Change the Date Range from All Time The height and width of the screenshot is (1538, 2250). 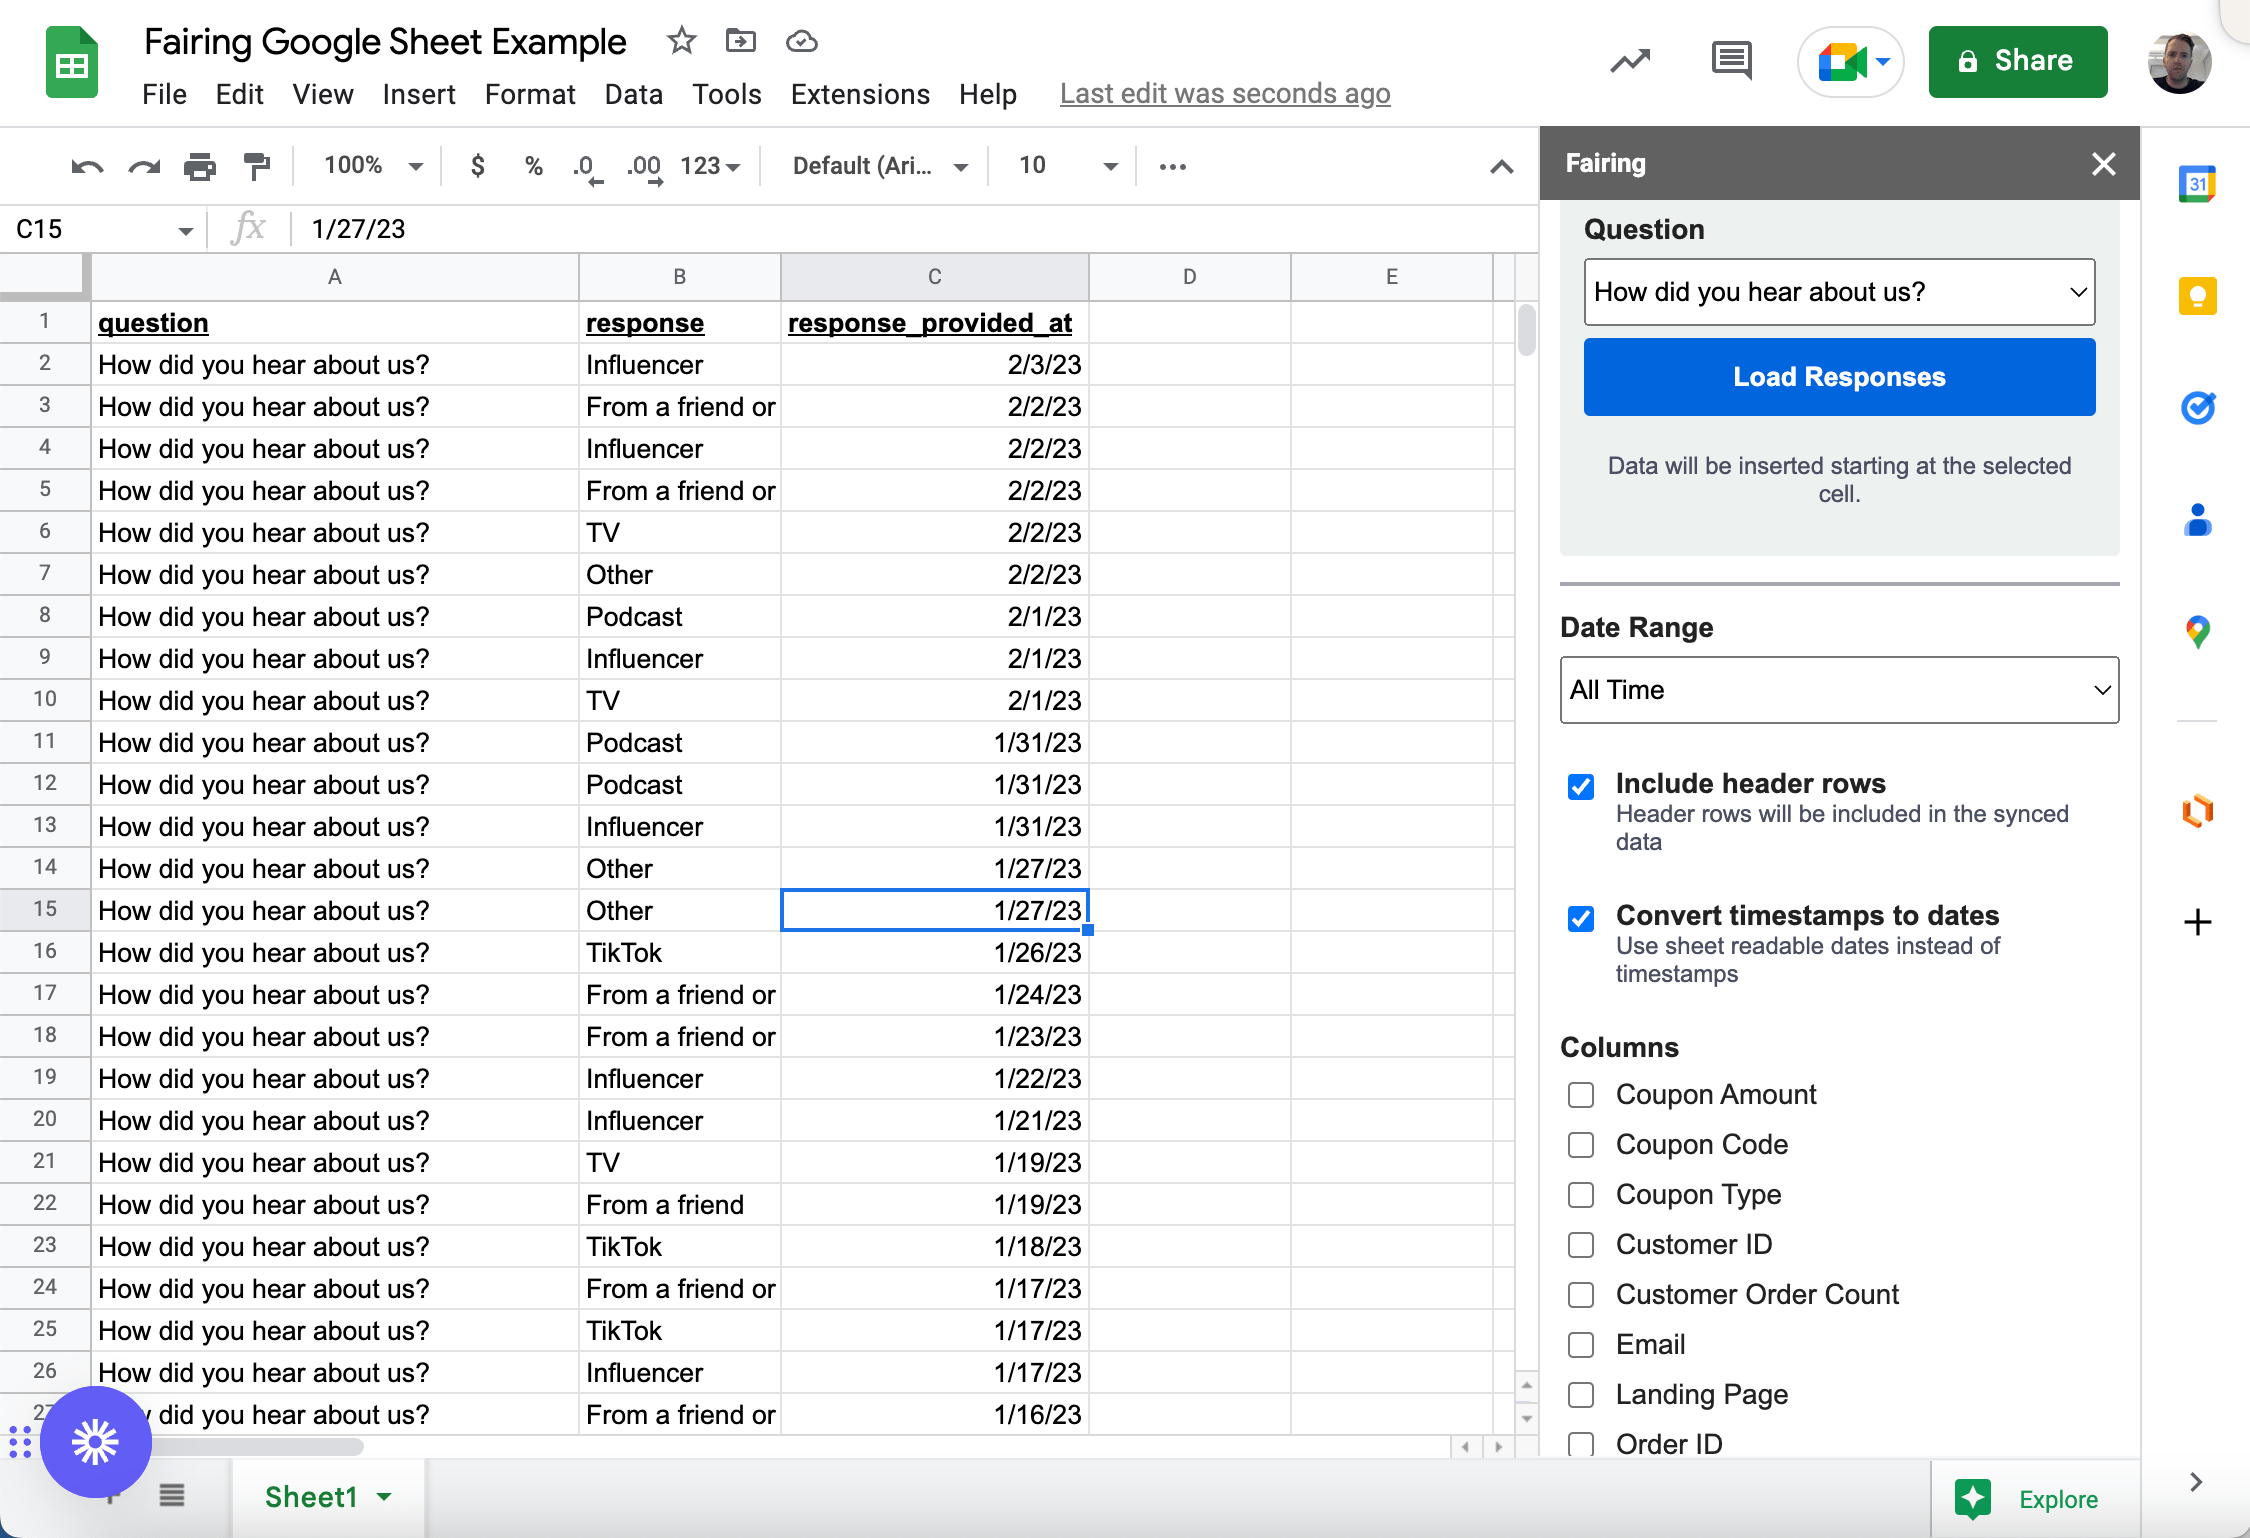point(1838,690)
